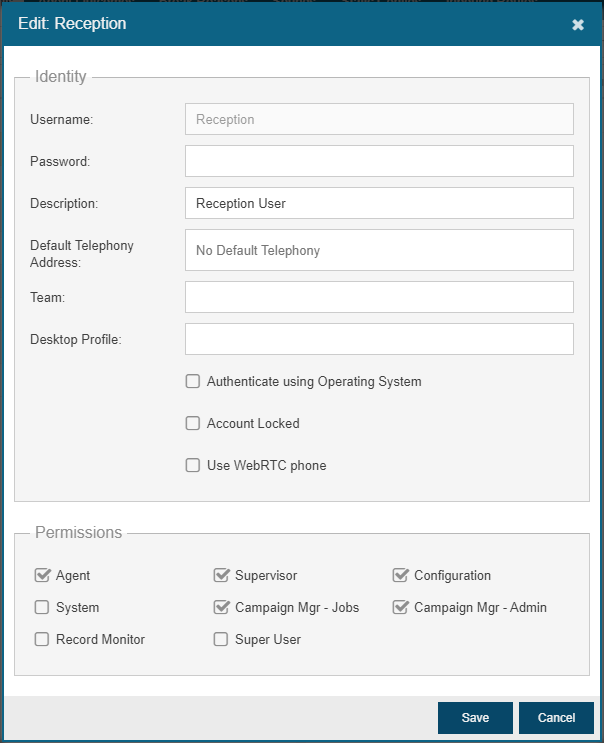Enable the Record Monitor permission

(42, 639)
